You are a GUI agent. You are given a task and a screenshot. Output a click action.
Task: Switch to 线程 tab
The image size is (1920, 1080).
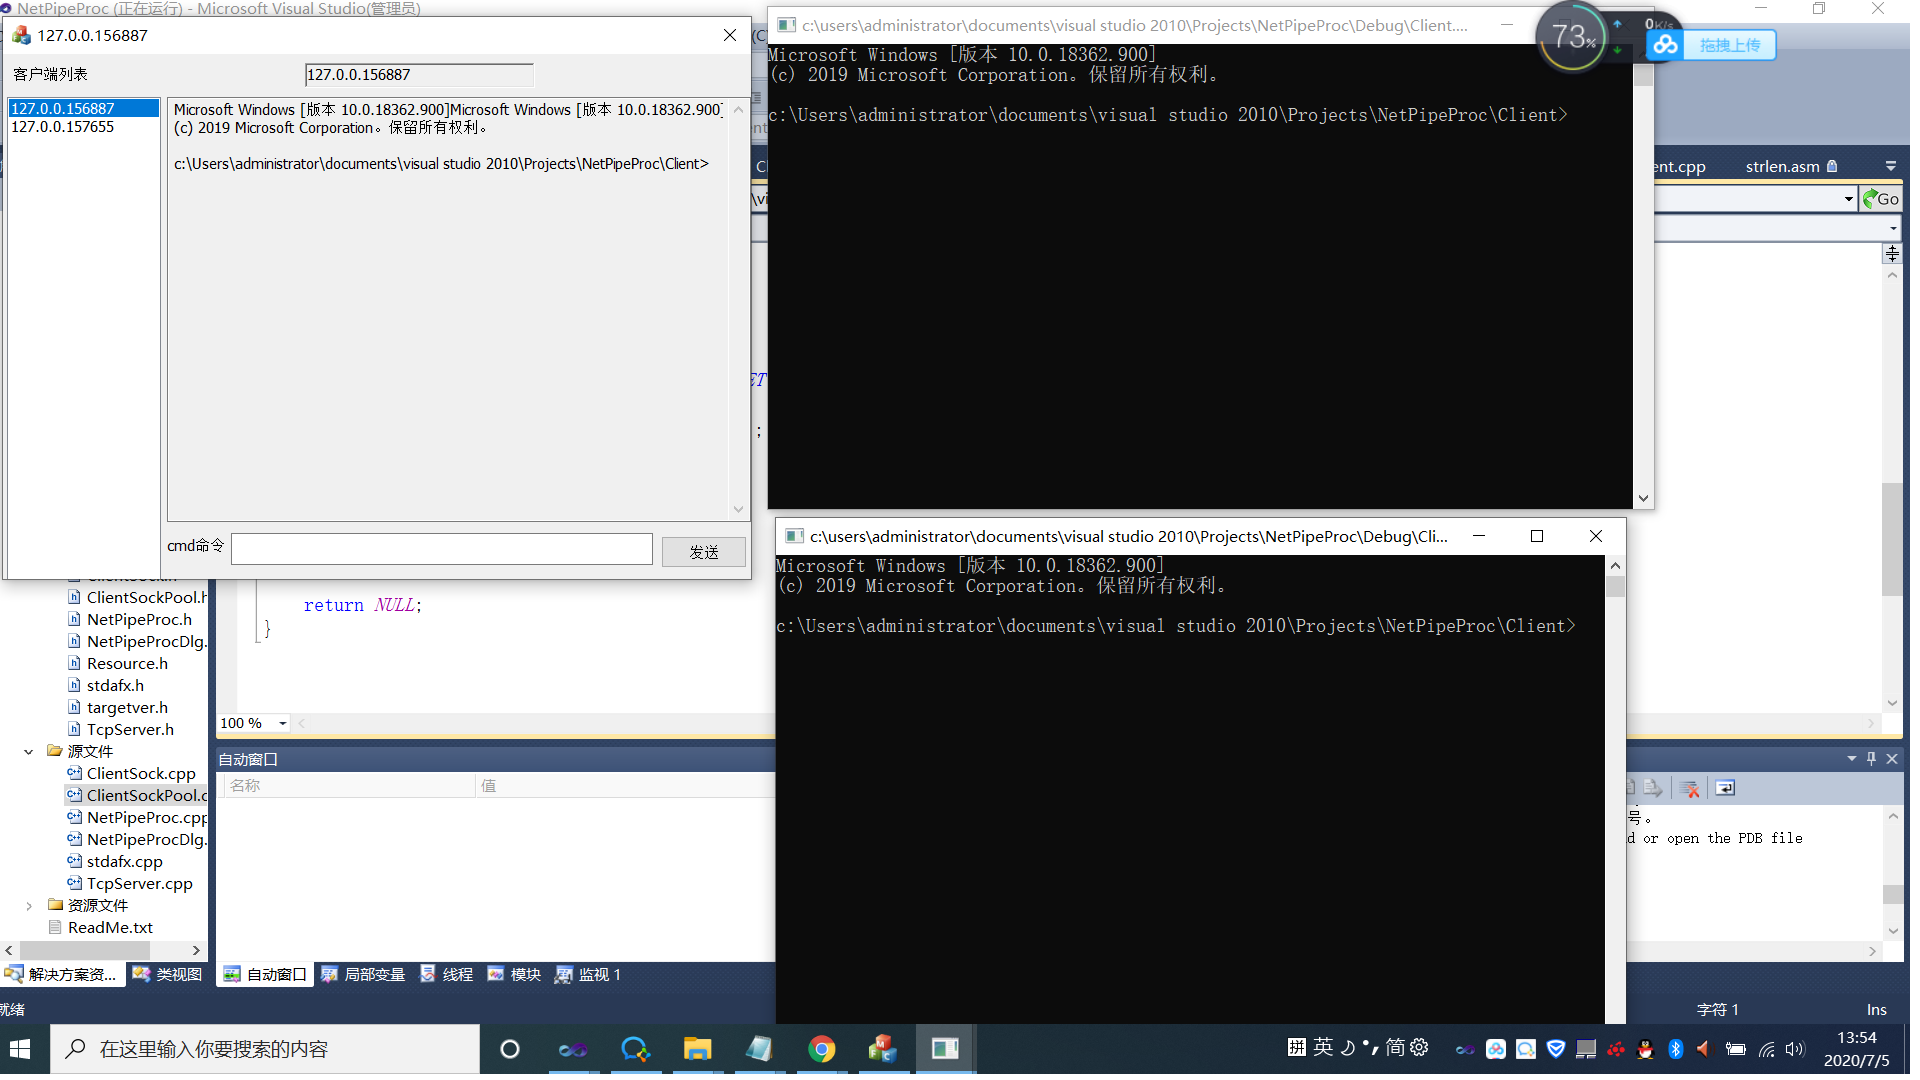click(x=447, y=974)
